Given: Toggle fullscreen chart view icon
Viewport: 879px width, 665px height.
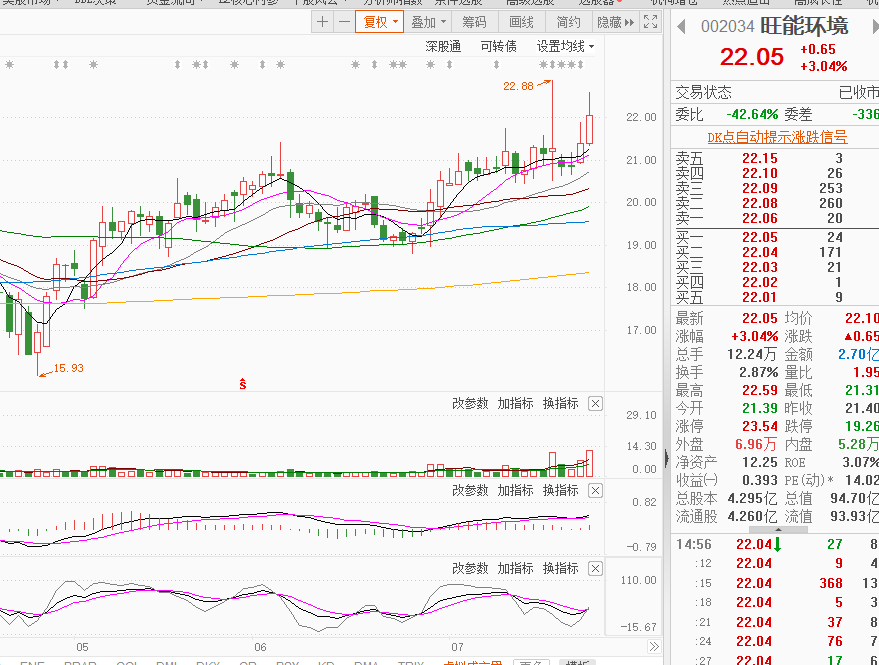Looking at the screenshot, I should 650,22.
